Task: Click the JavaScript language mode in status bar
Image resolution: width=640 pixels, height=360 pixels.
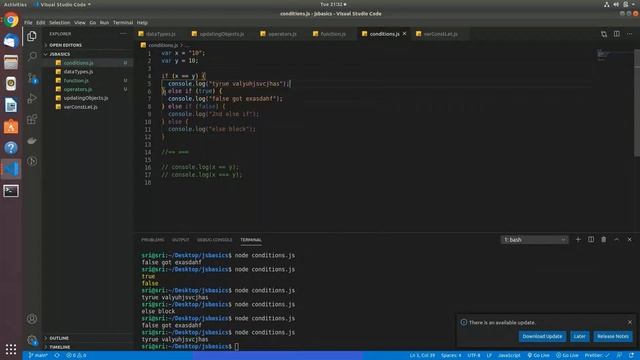Action: click(509, 356)
